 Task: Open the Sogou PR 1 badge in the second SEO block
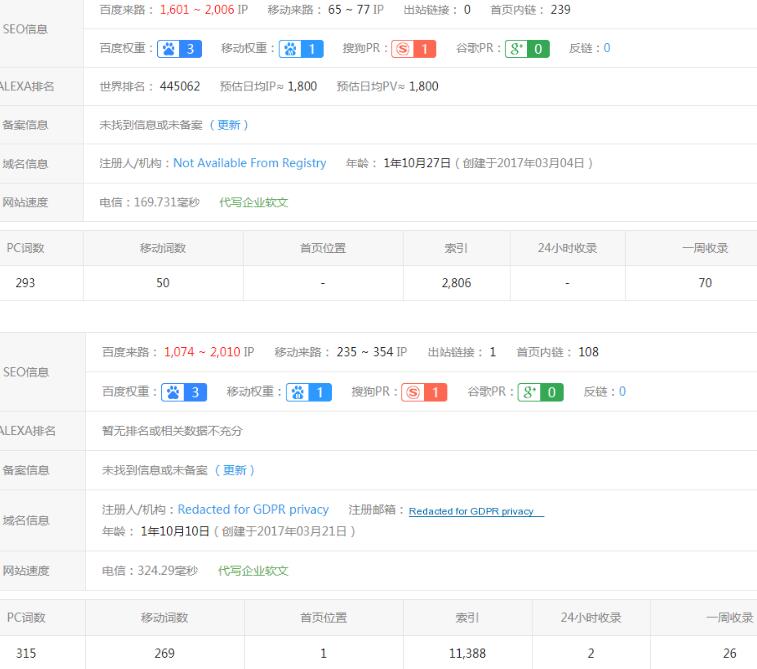pos(425,392)
